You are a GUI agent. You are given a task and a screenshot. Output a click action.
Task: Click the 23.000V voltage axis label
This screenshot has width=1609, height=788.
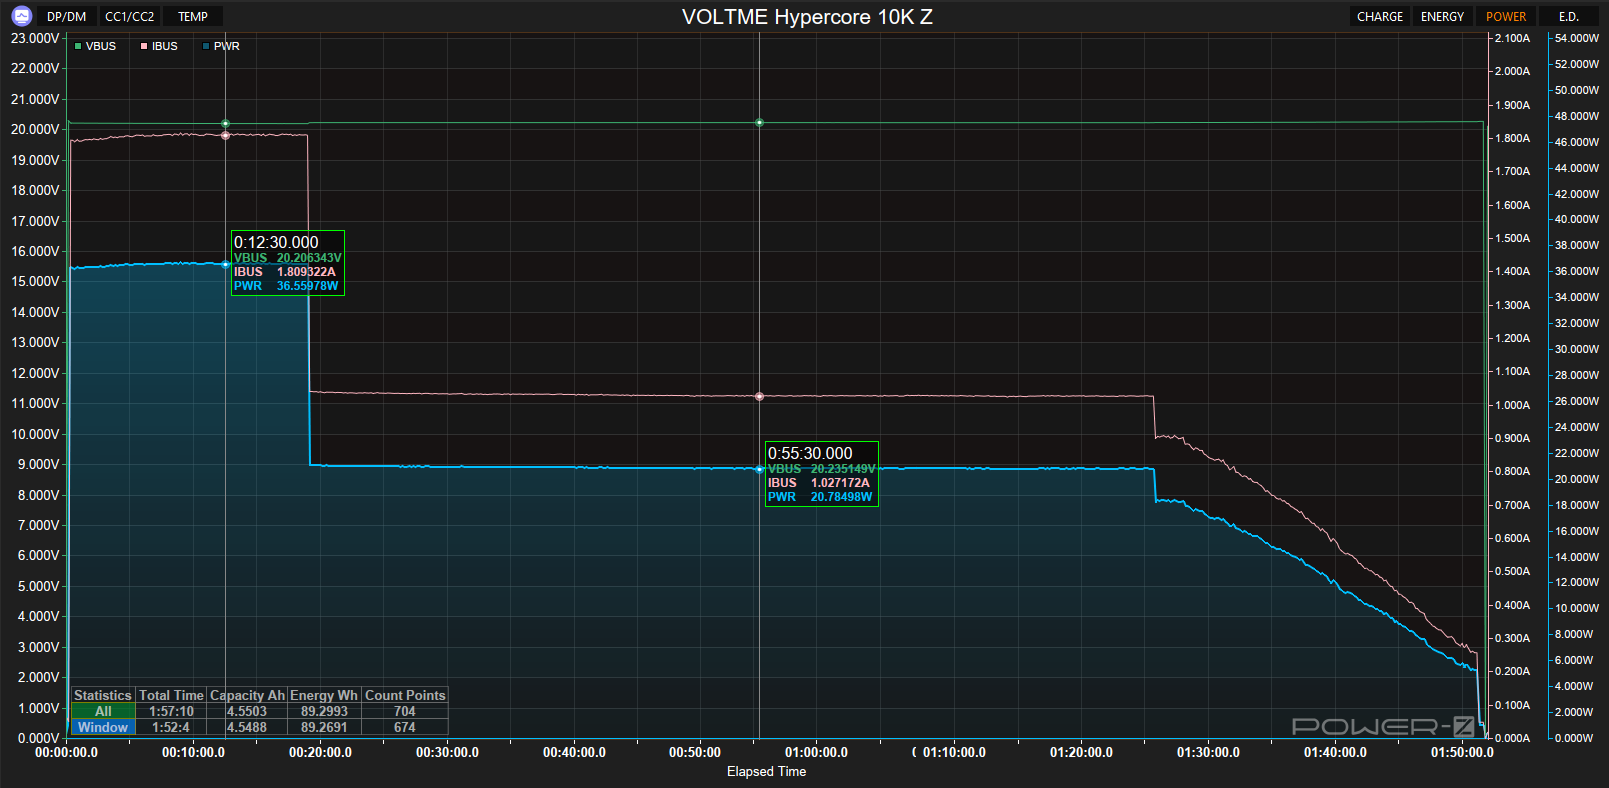pos(35,38)
